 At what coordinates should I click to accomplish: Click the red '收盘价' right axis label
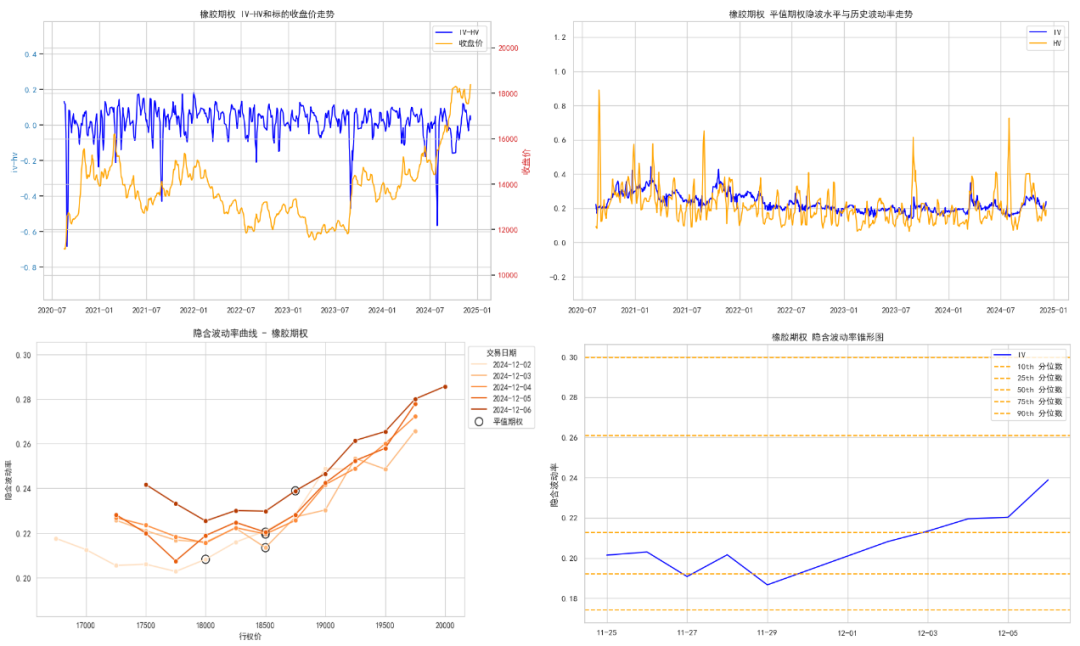526,162
